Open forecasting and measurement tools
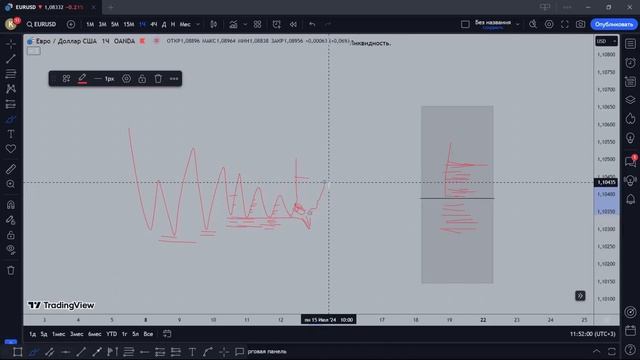The image size is (640, 360). 11,104
